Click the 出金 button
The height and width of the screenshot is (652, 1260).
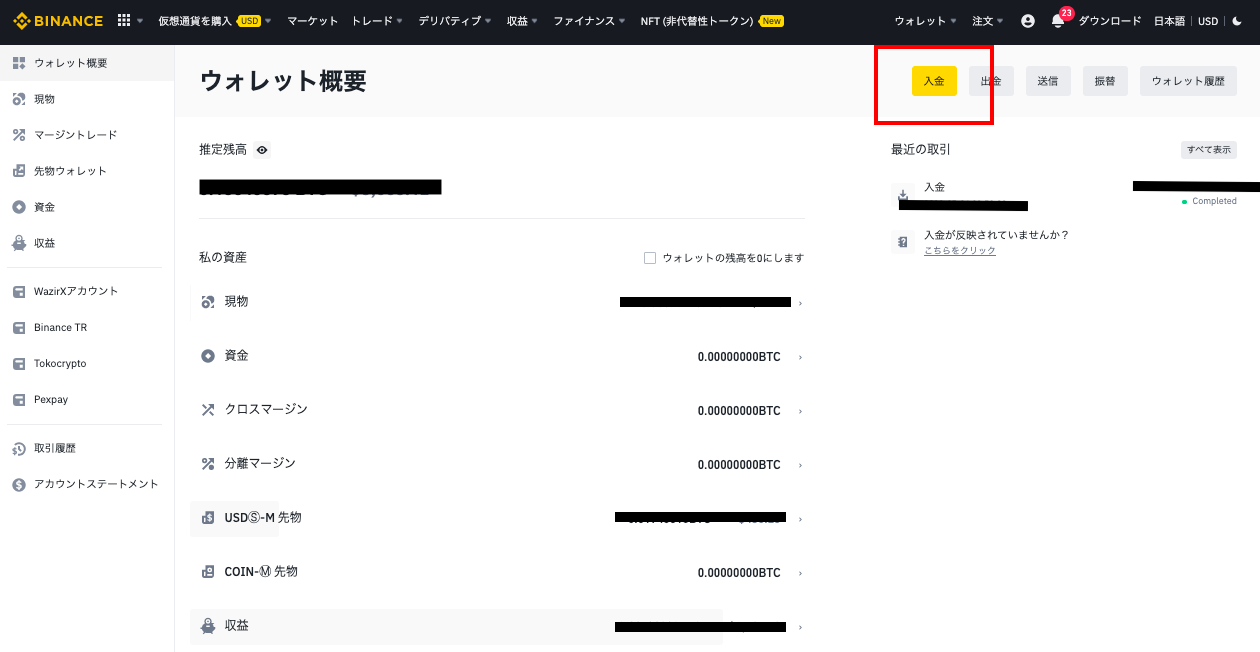pos(991,81)
